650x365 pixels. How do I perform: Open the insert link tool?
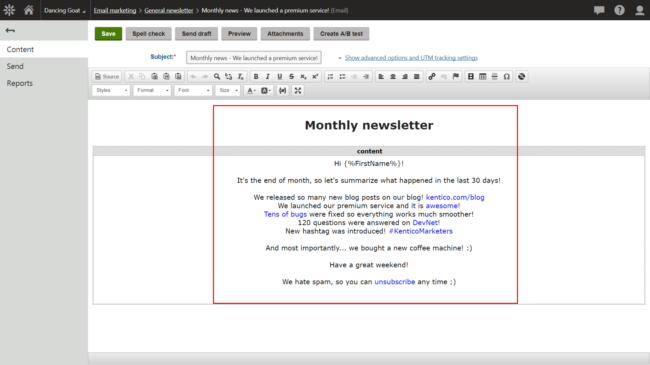[432, 76]
